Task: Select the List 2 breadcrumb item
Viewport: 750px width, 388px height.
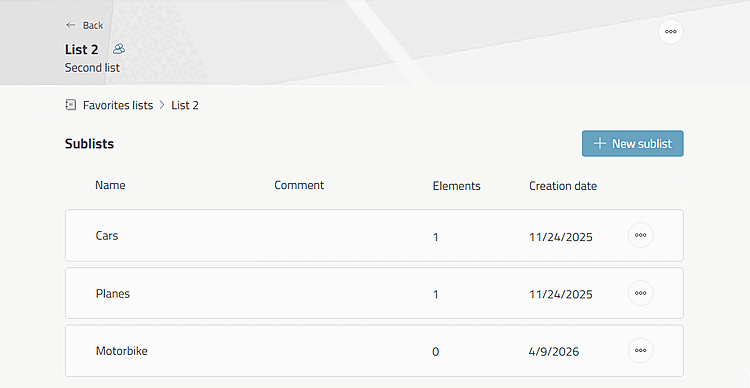Action: [x=185, y=105]
